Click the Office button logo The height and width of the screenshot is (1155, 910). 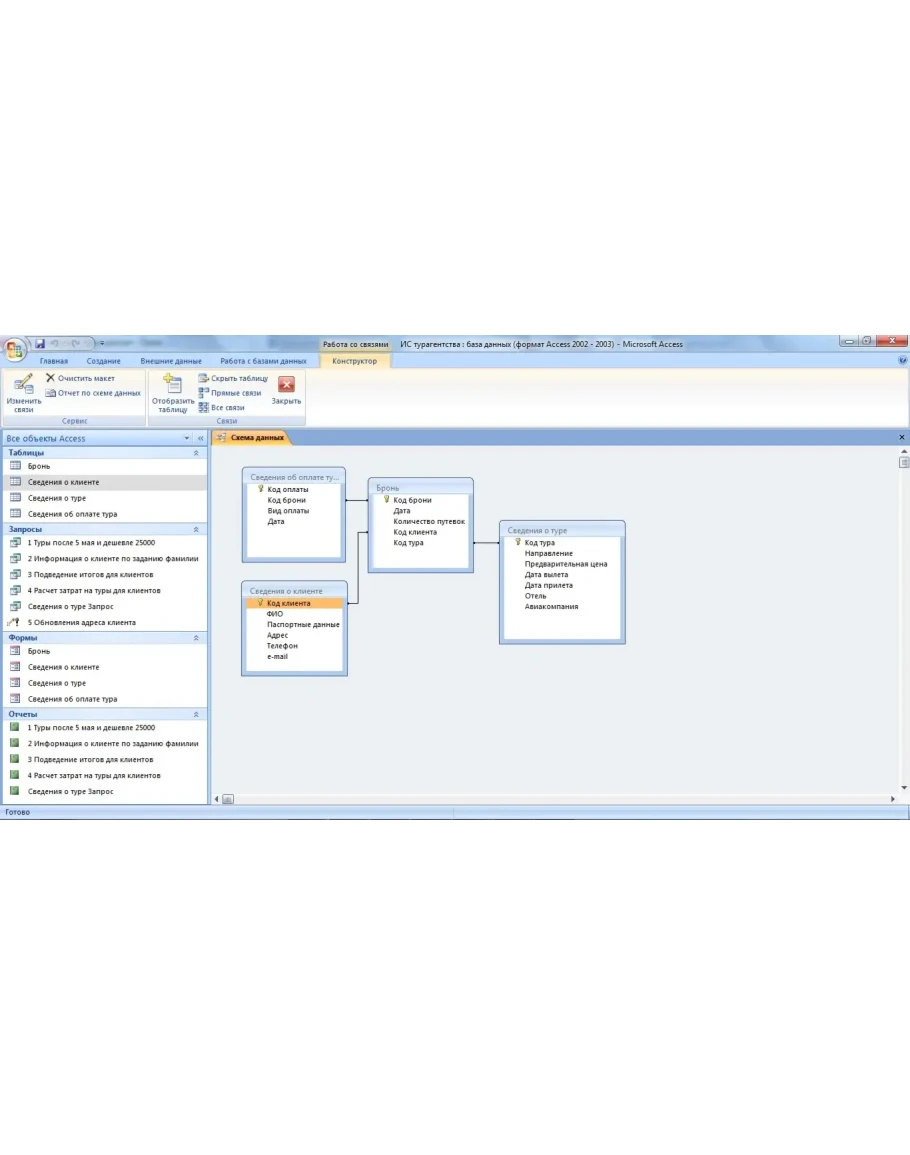tap(14, 349)
